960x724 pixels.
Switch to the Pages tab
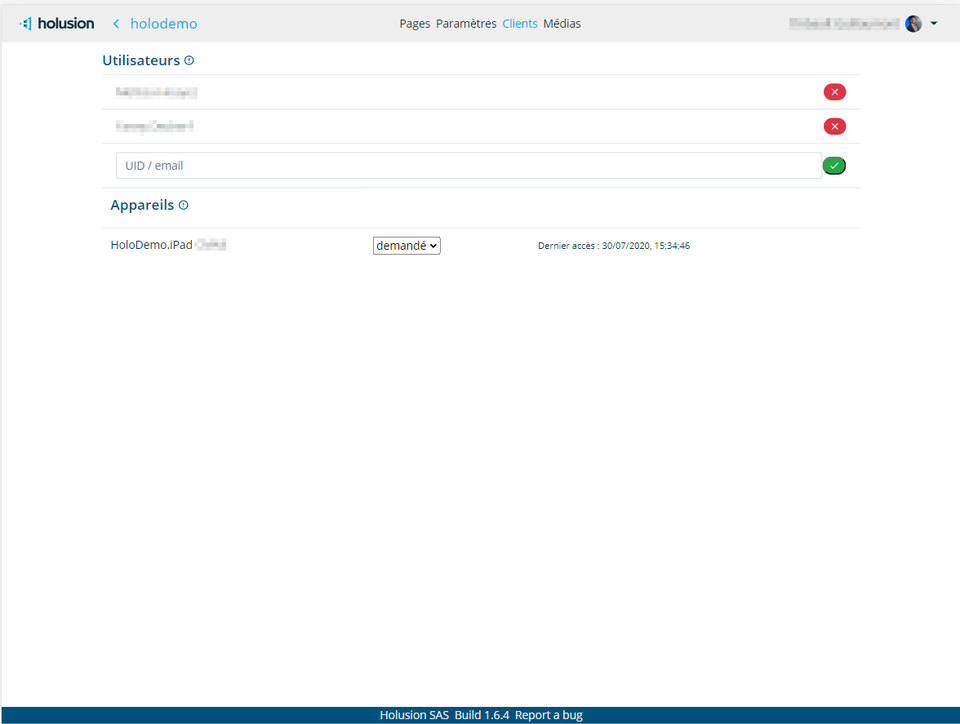pos(414,23)
